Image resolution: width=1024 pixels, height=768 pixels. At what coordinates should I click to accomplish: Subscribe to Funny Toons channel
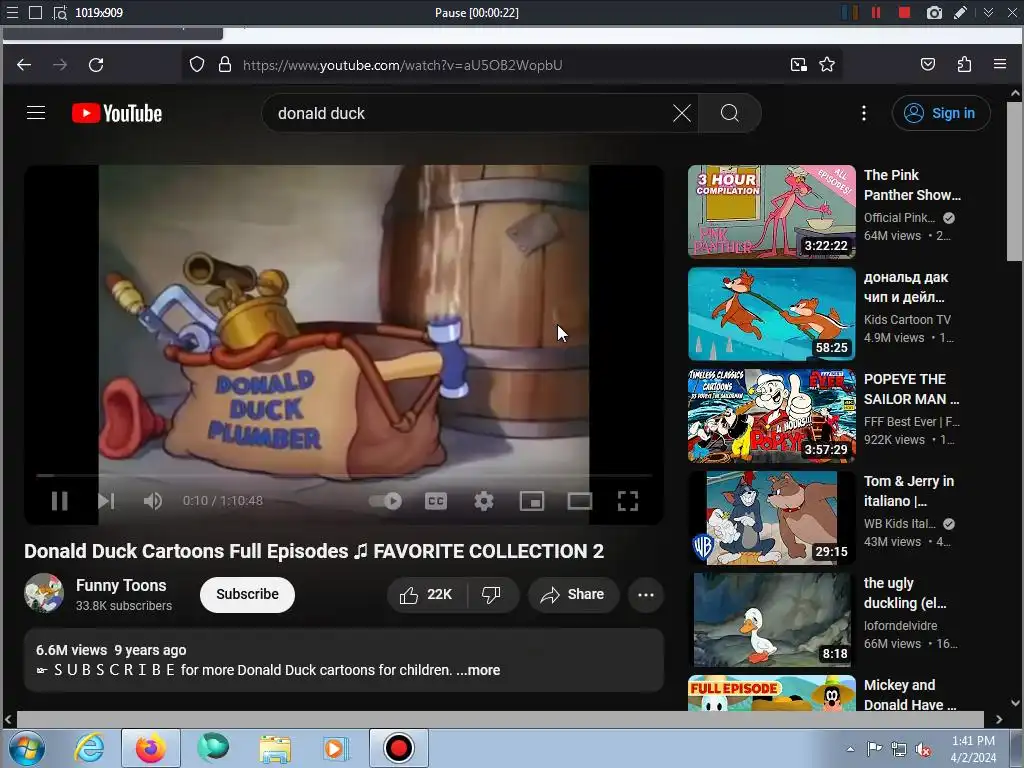coord(247,594)
